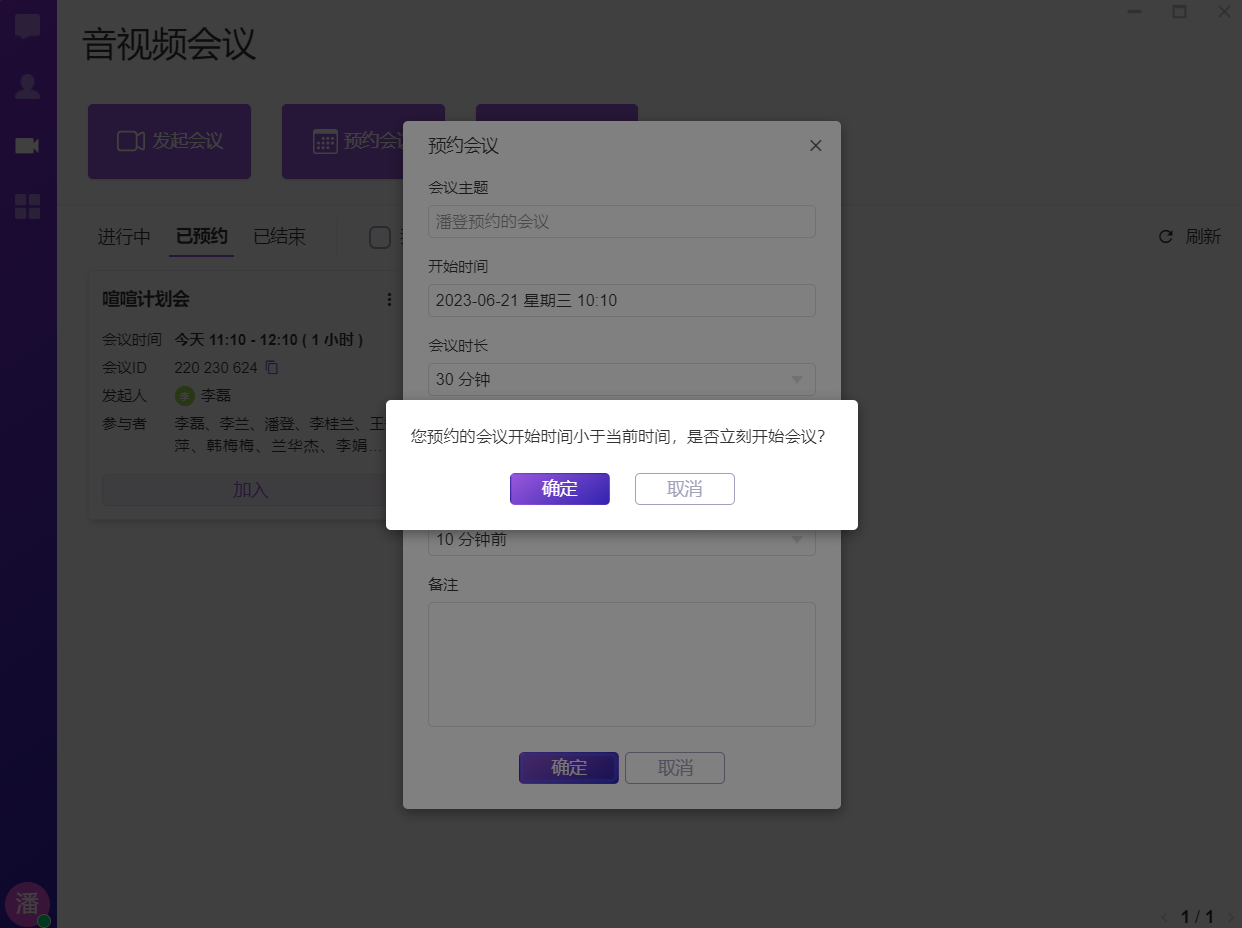Click the 发起会议 button
Screen dimensions: 1242x928
pyautogui.click(x=169, y=141)
